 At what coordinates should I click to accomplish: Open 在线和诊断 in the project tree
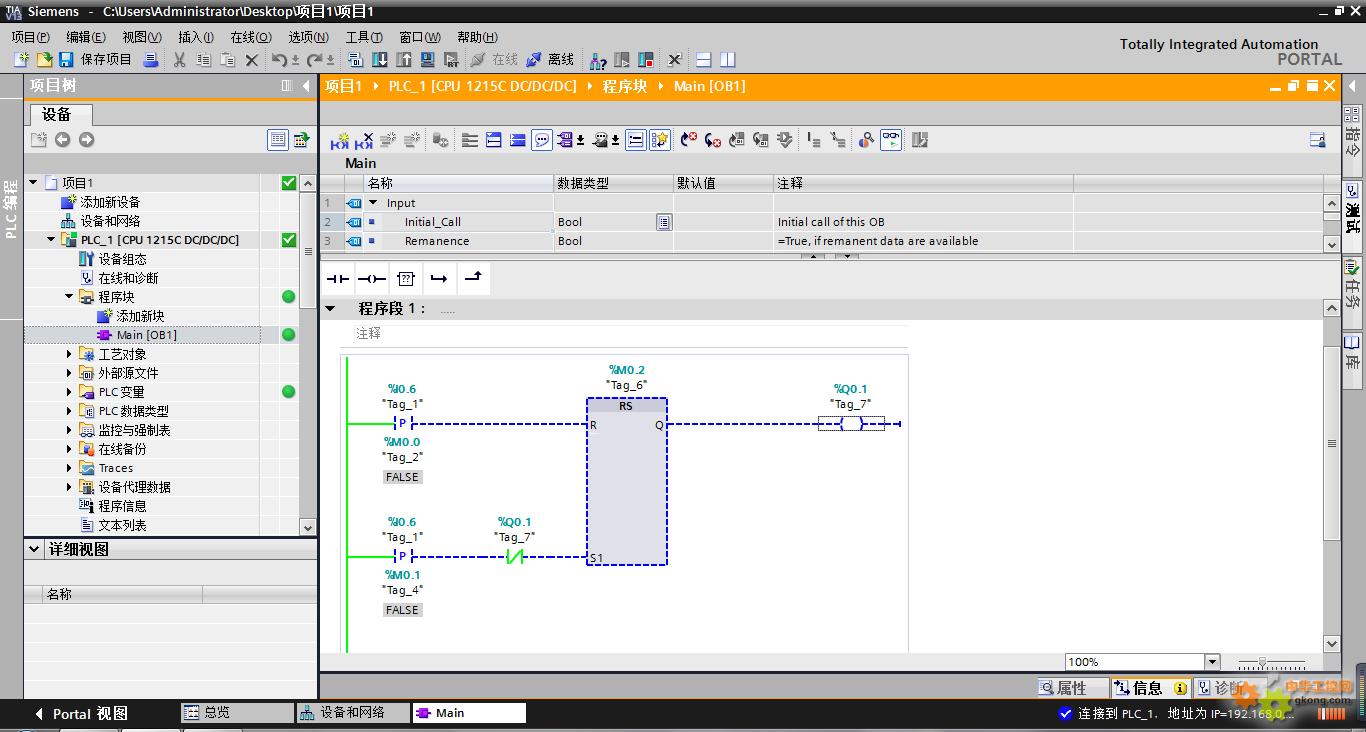pyautogui.click(x=128, y=278)
